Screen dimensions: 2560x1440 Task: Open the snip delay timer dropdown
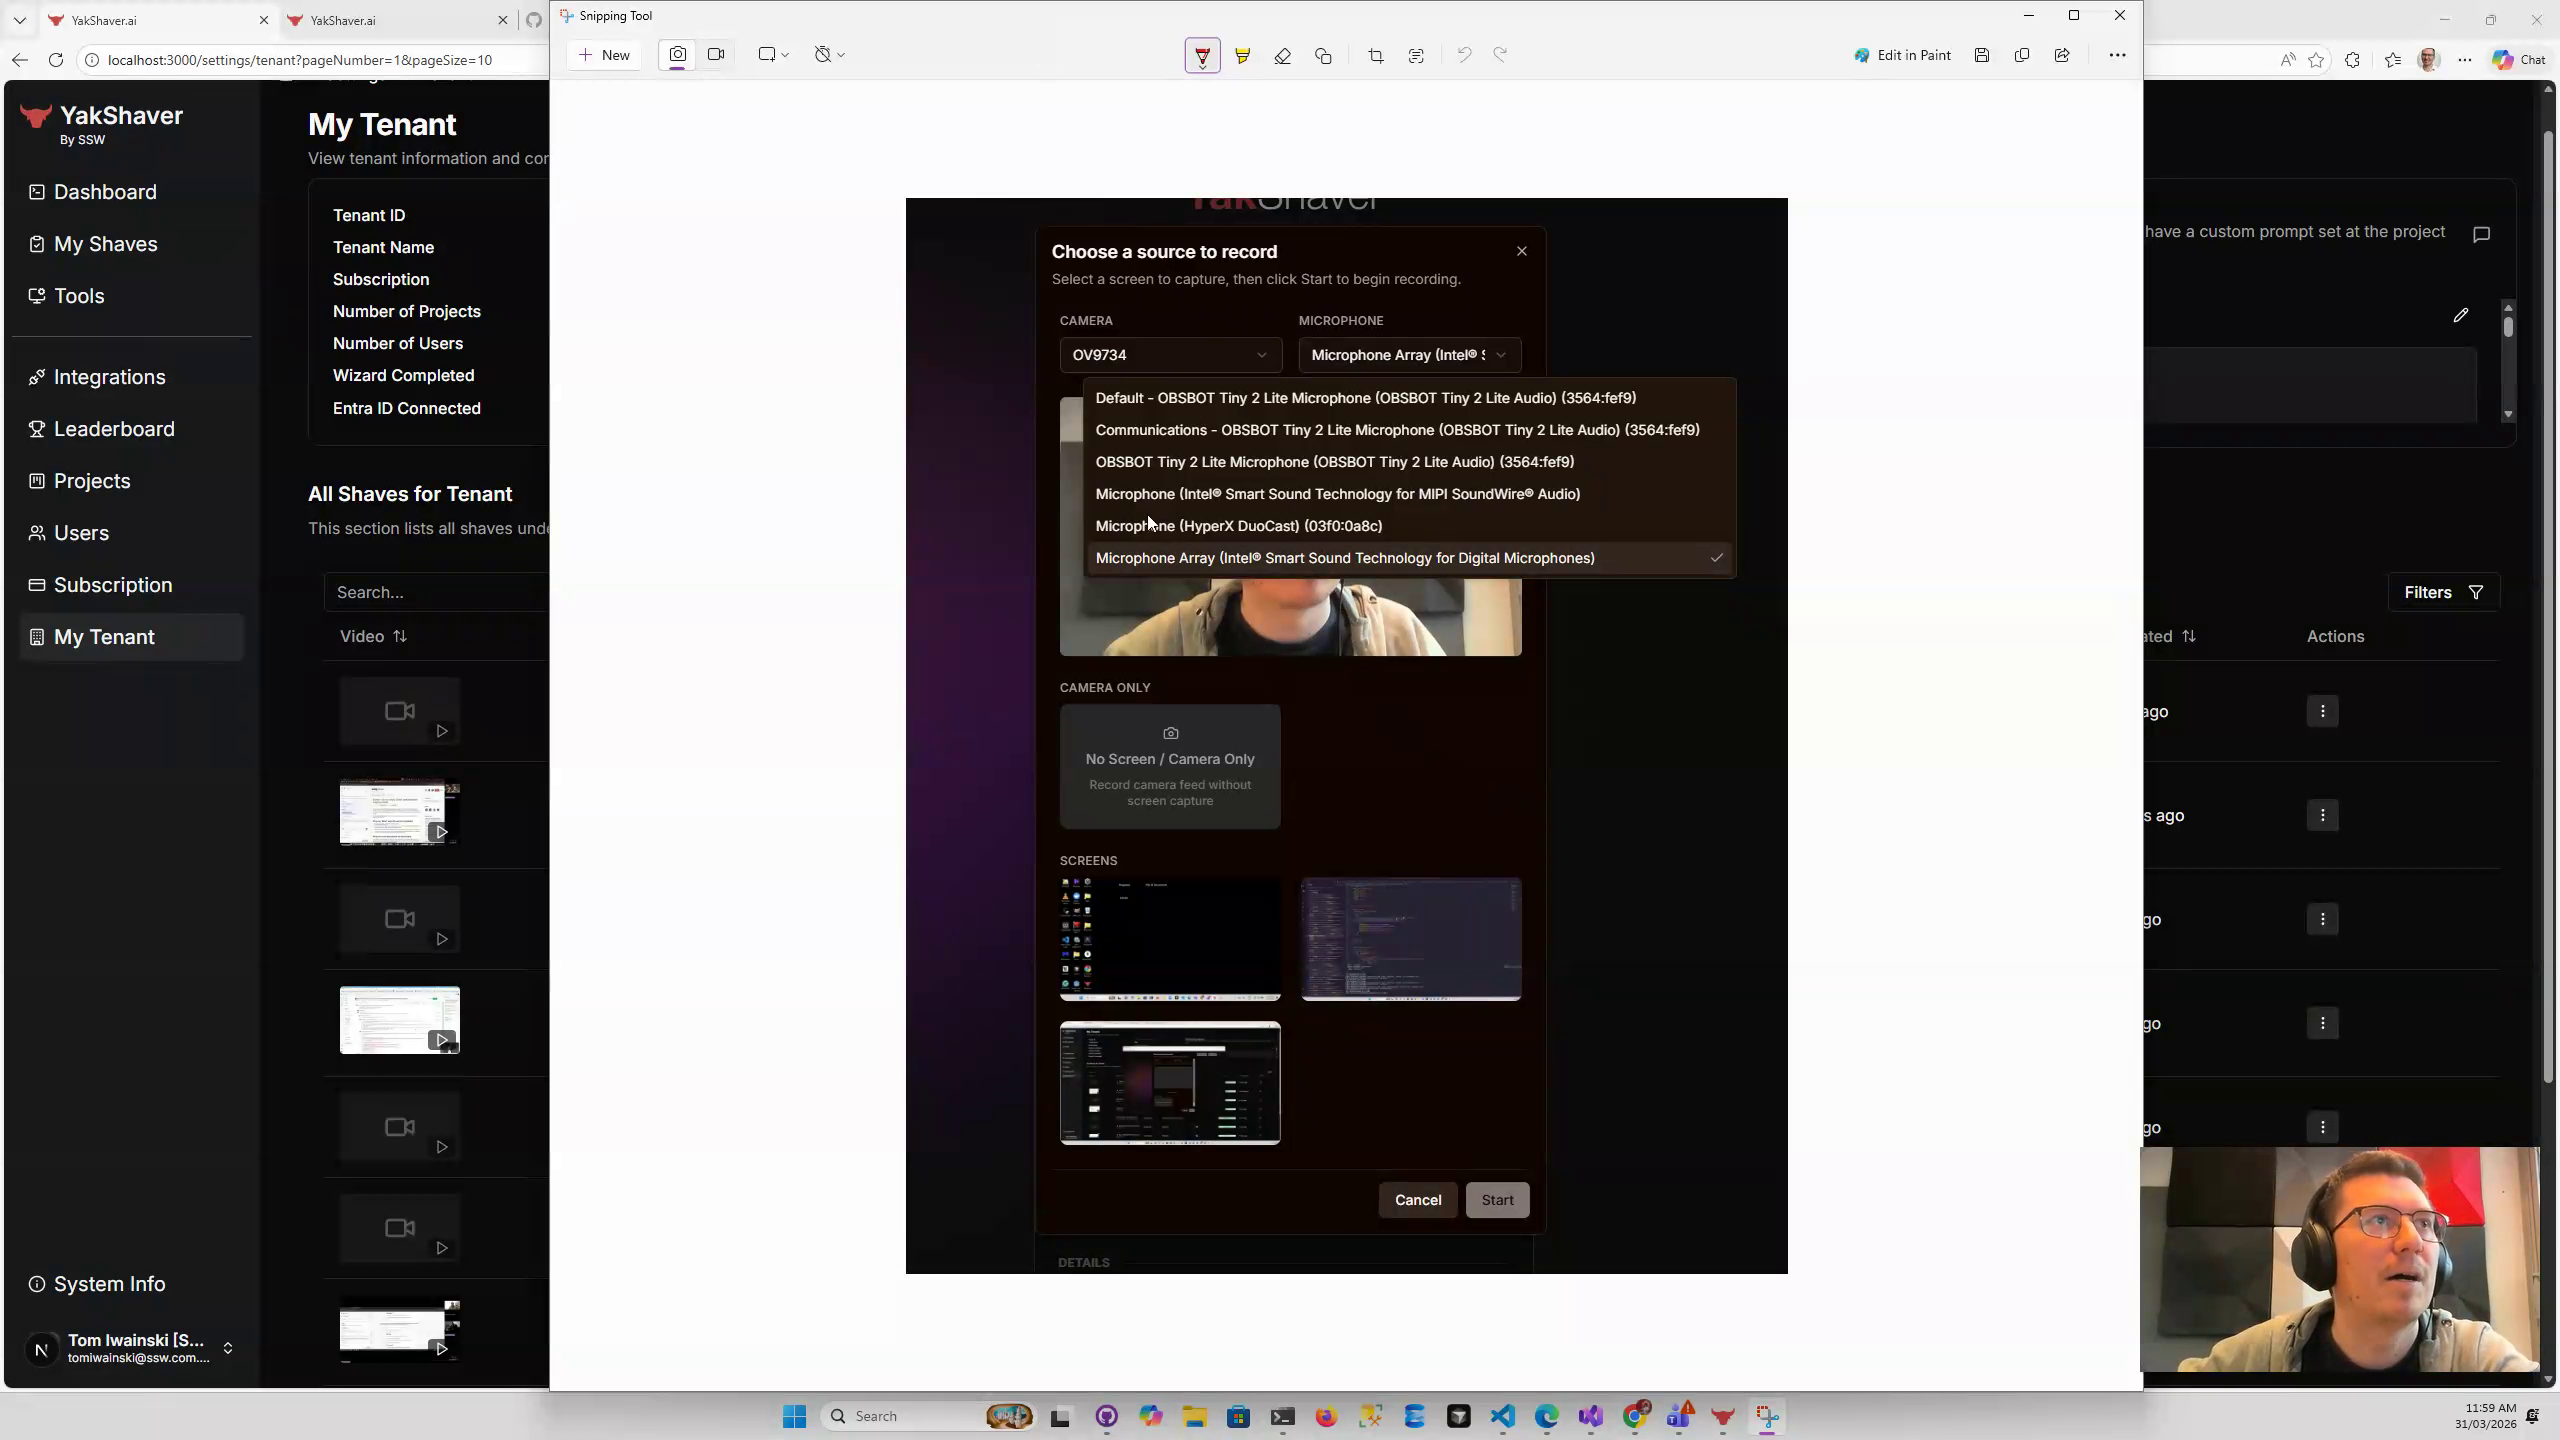point(828,54)
